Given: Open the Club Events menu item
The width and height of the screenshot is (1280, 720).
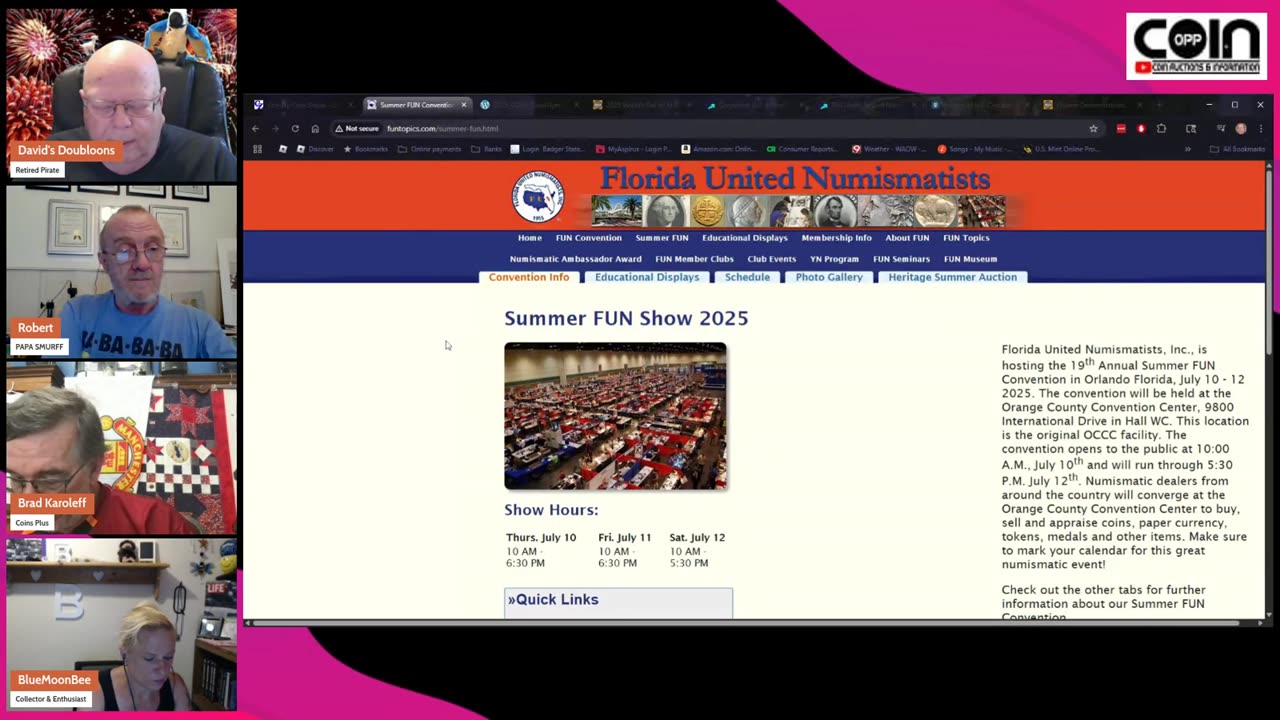Looking at the screenshot, I should click(x=772, y=259).
